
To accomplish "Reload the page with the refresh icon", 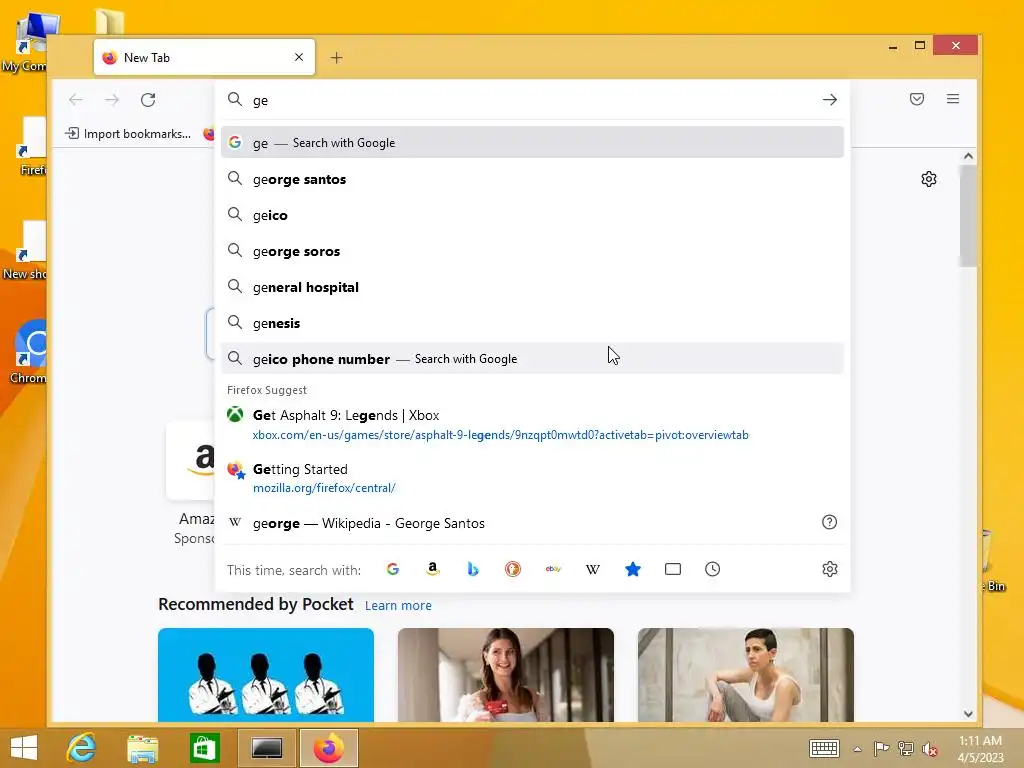I will tap(148, 100).
